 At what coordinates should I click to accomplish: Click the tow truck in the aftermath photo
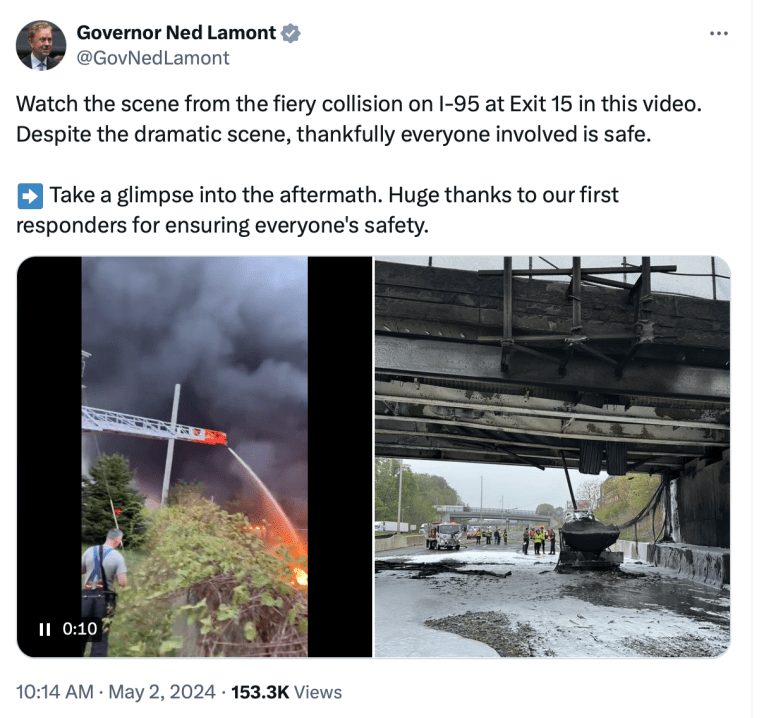pyautogui.click(x=444, y=536)
